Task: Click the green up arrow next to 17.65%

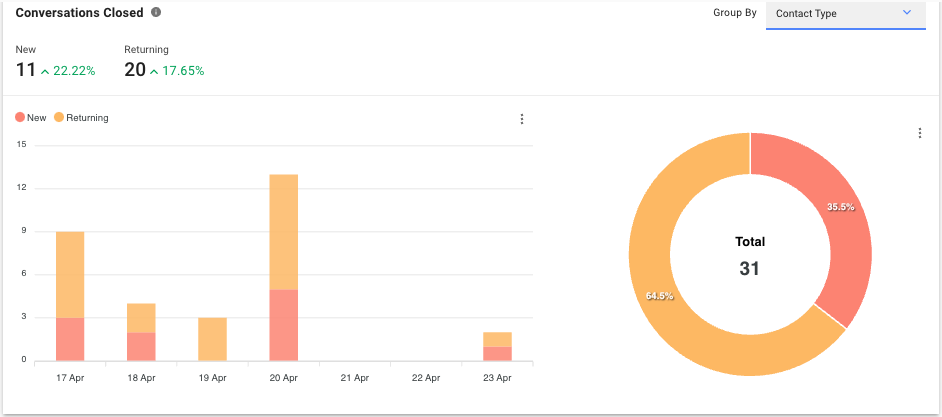Action: (154, 71)
